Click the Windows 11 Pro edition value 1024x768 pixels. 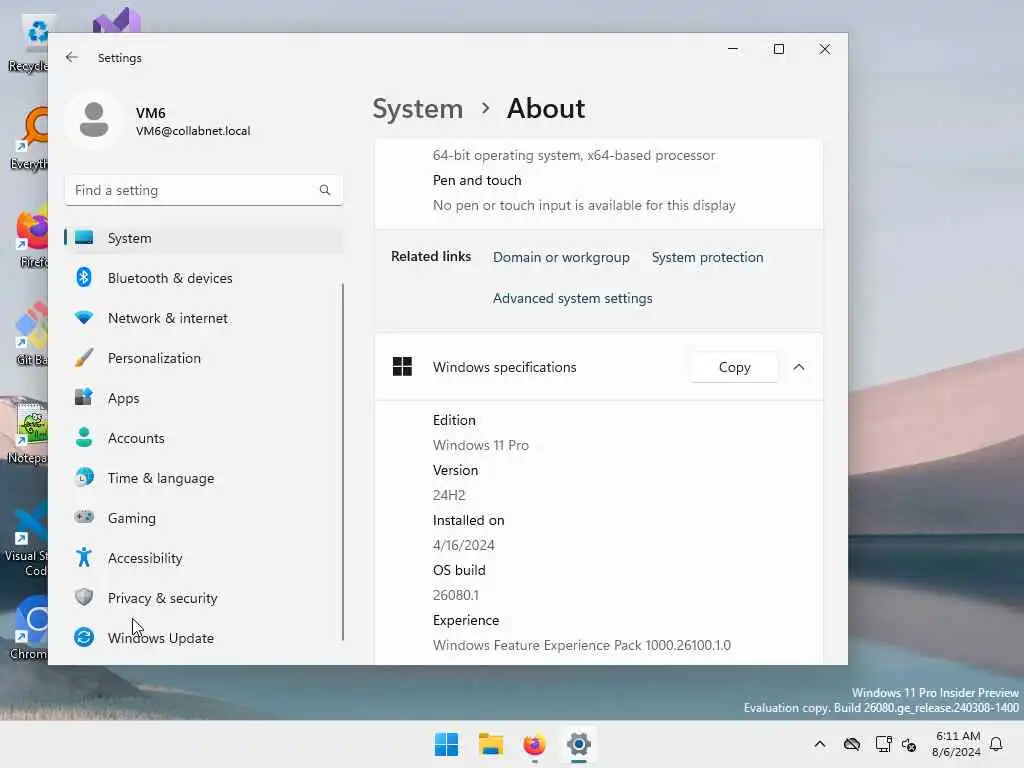pyautogui.click(x=481, y=445)
